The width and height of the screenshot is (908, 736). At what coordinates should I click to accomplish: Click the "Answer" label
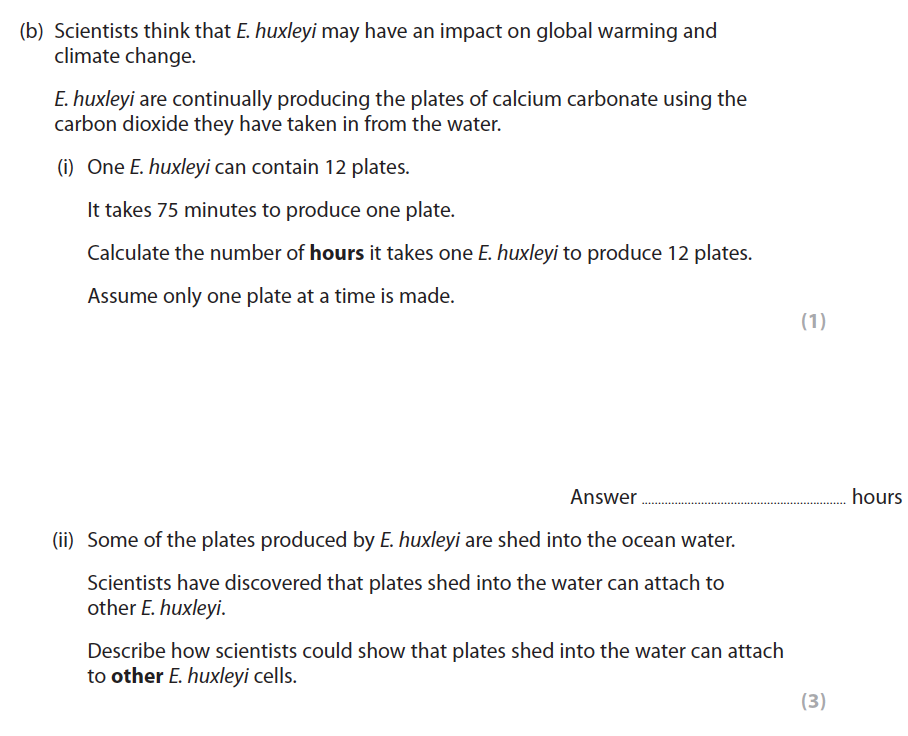pyautogui.click(x=603, y=497)
